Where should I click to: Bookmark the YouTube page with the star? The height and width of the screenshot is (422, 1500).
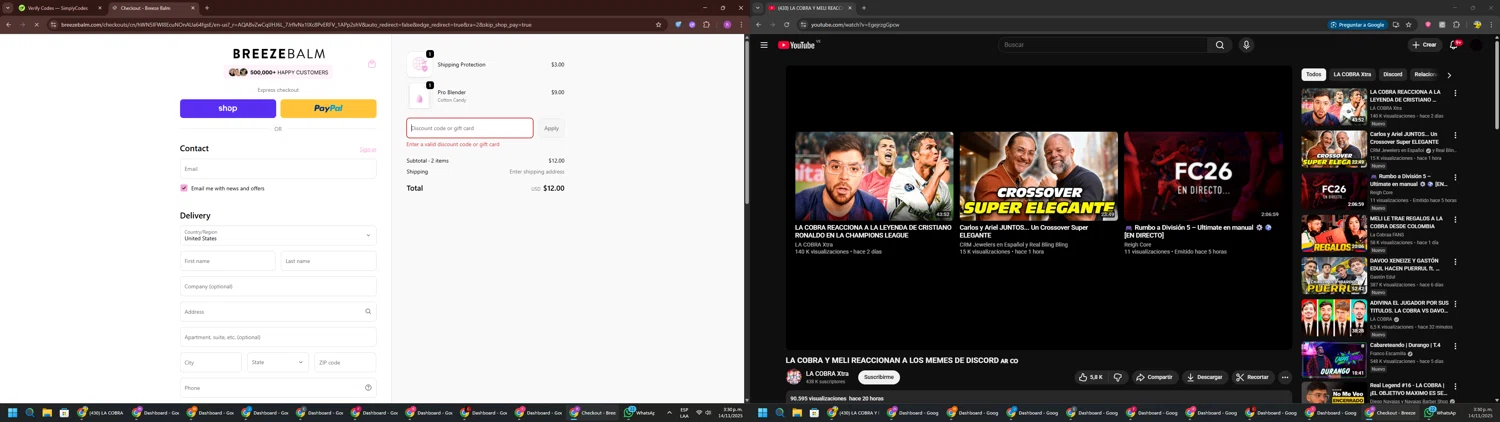click(x=1409, y=24)
